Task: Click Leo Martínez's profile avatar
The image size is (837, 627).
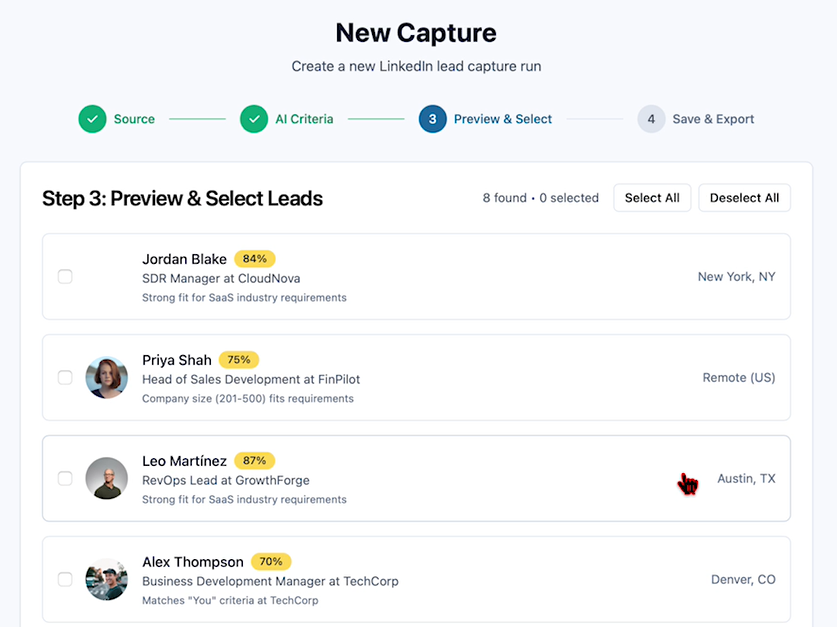Action: [107, 479]
